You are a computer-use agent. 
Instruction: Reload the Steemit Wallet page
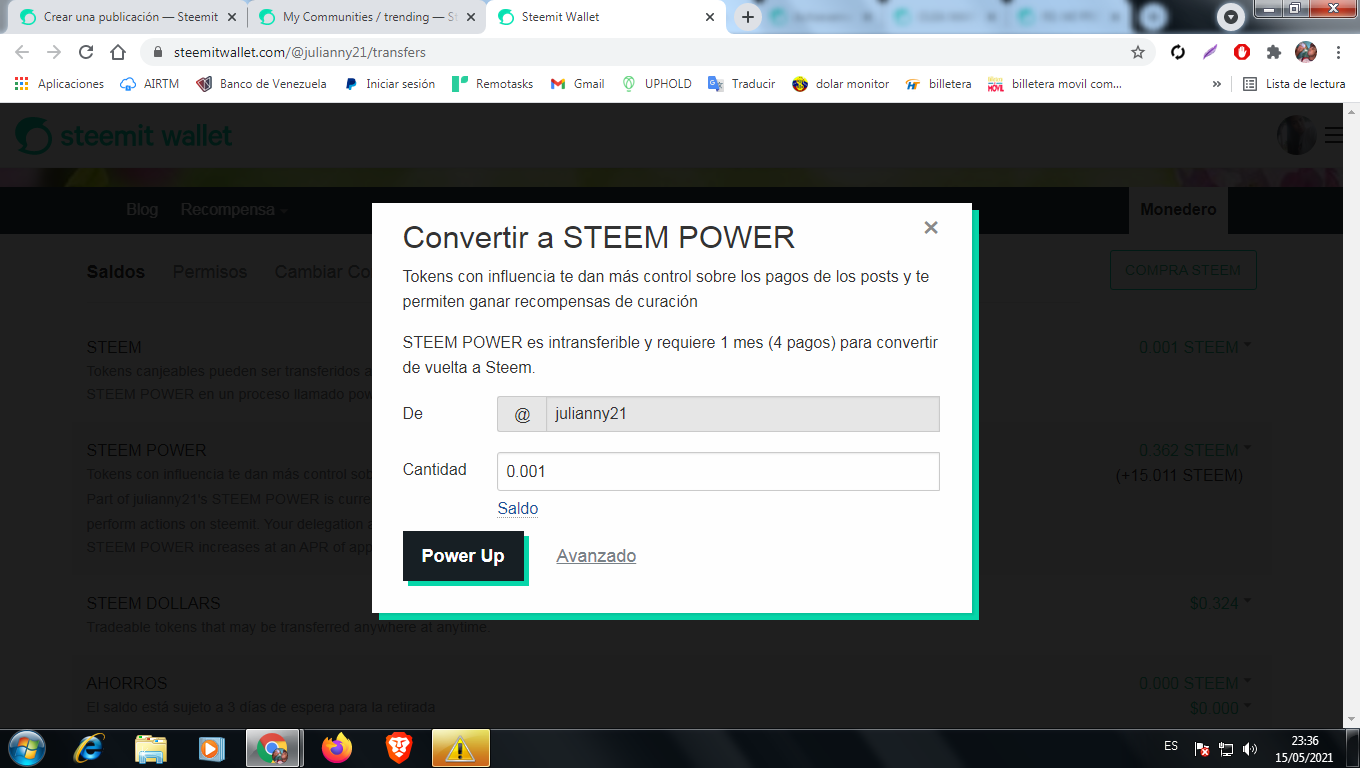tap(86, 52)
